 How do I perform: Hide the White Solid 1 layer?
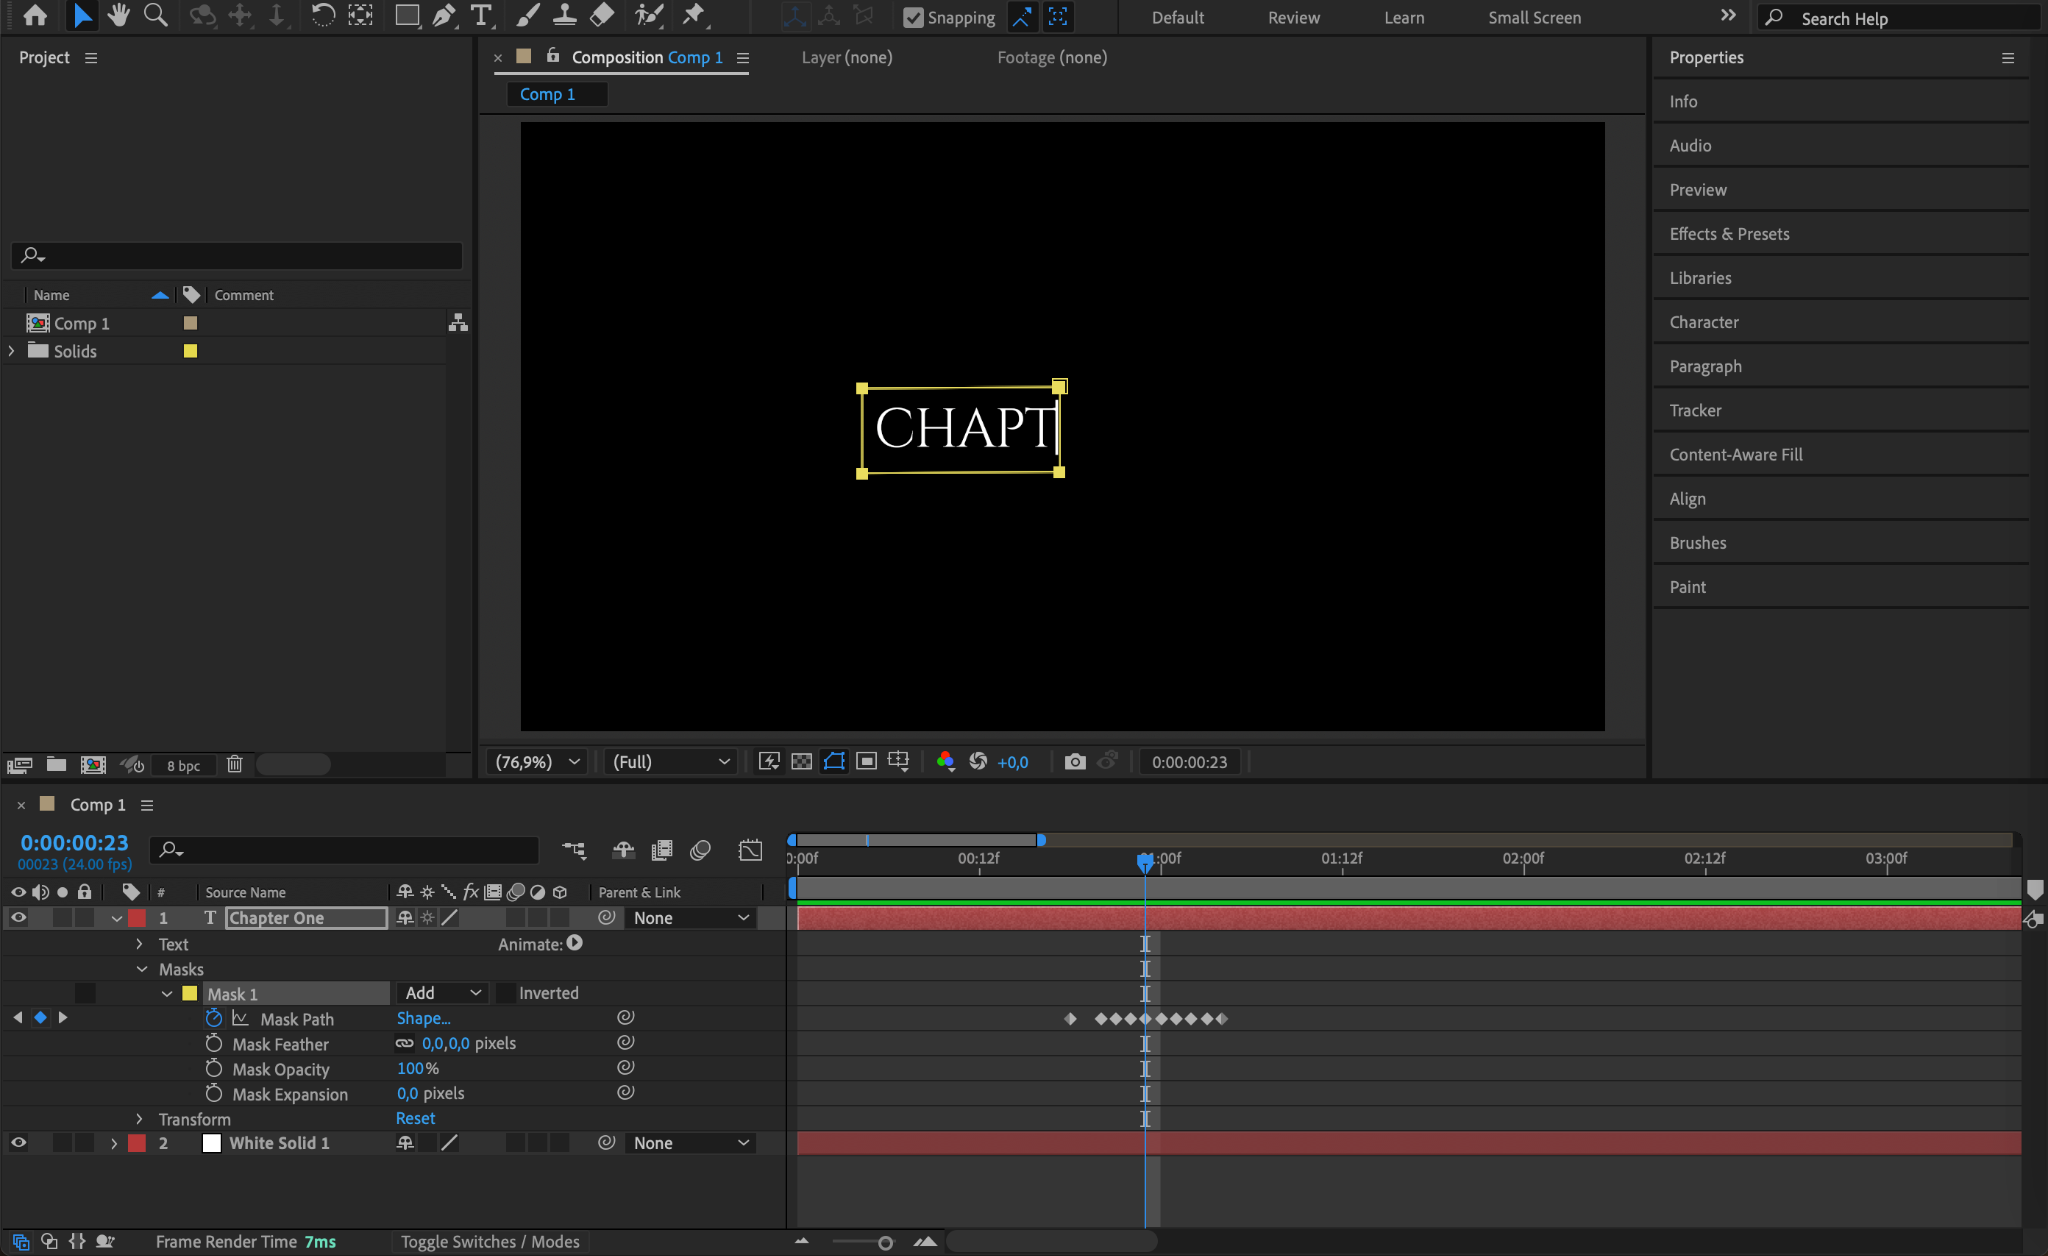18,1143
